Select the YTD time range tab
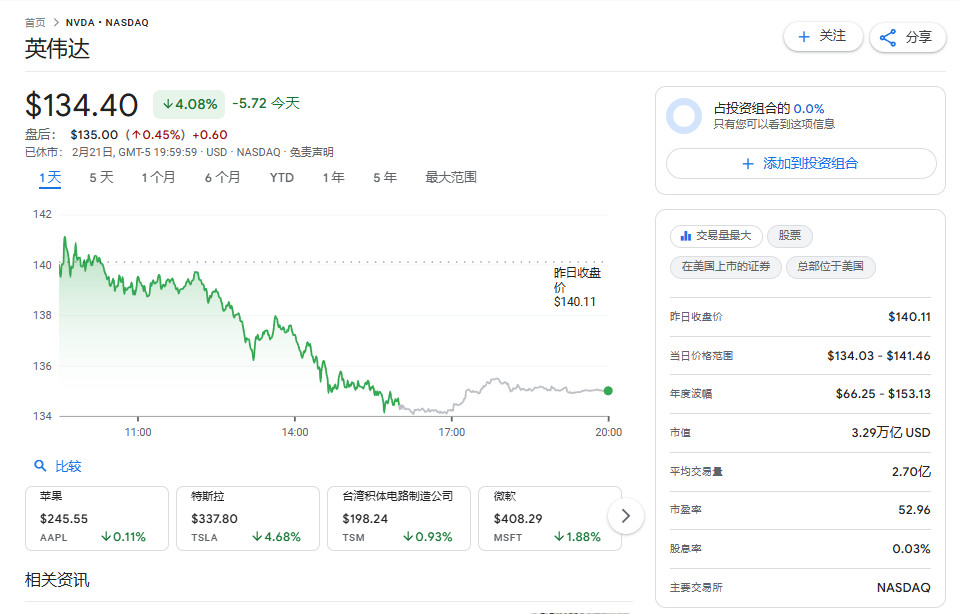Screen dimensions: 961x614 click(281, 178)
